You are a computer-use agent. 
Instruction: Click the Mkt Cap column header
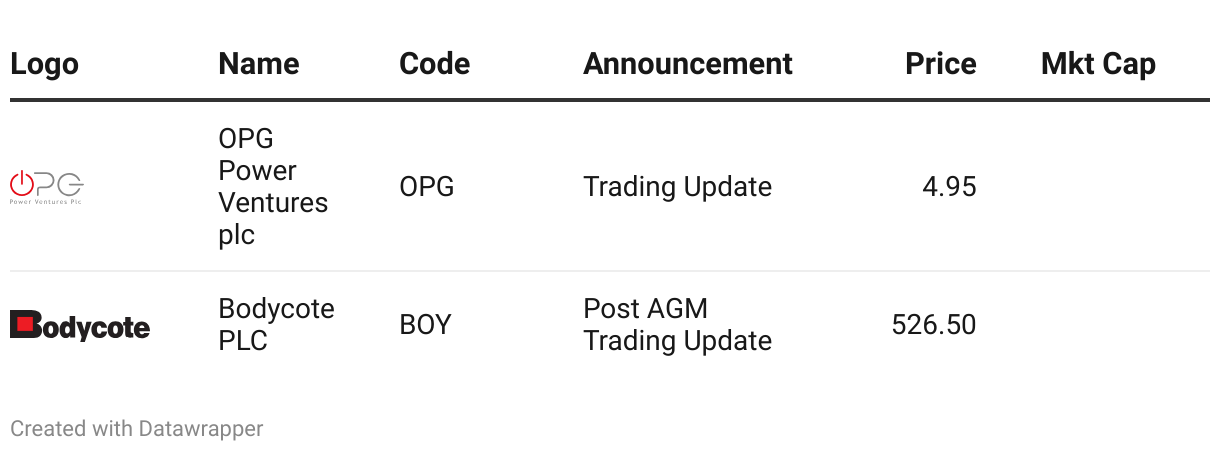click(1098, 64)
